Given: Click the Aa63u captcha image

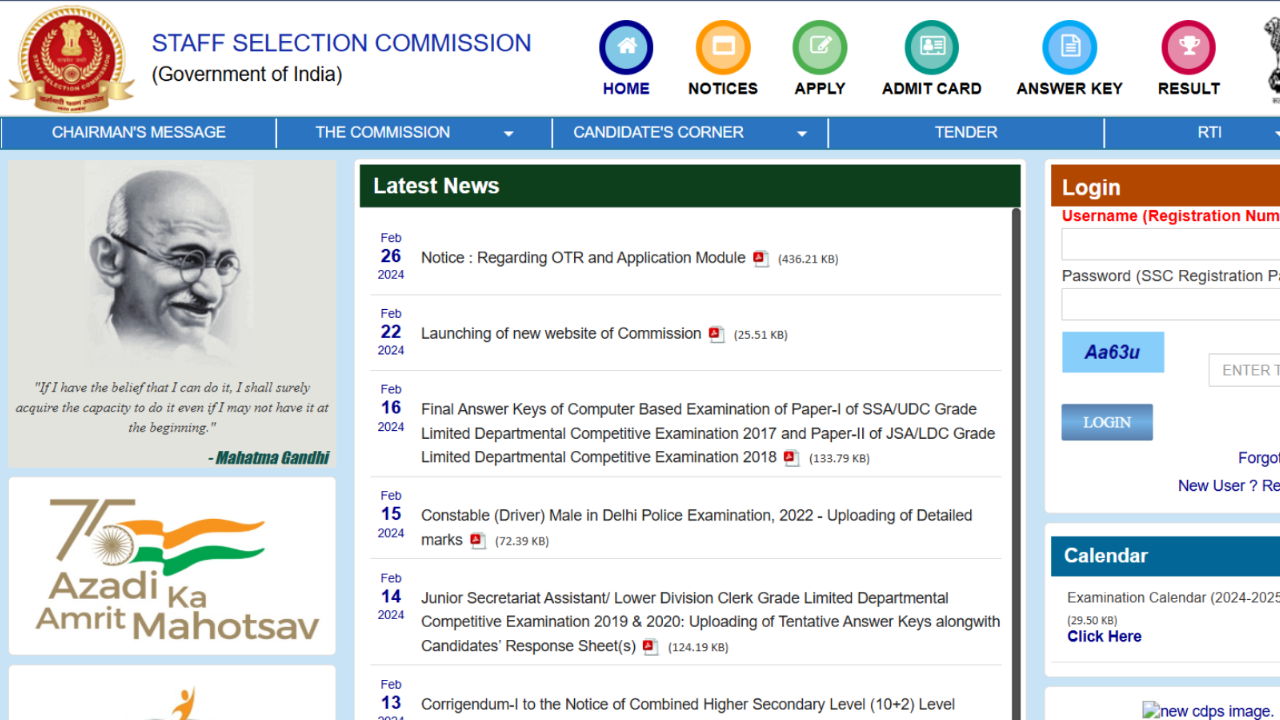Looking at the screenshot, I should [1113, 352].
